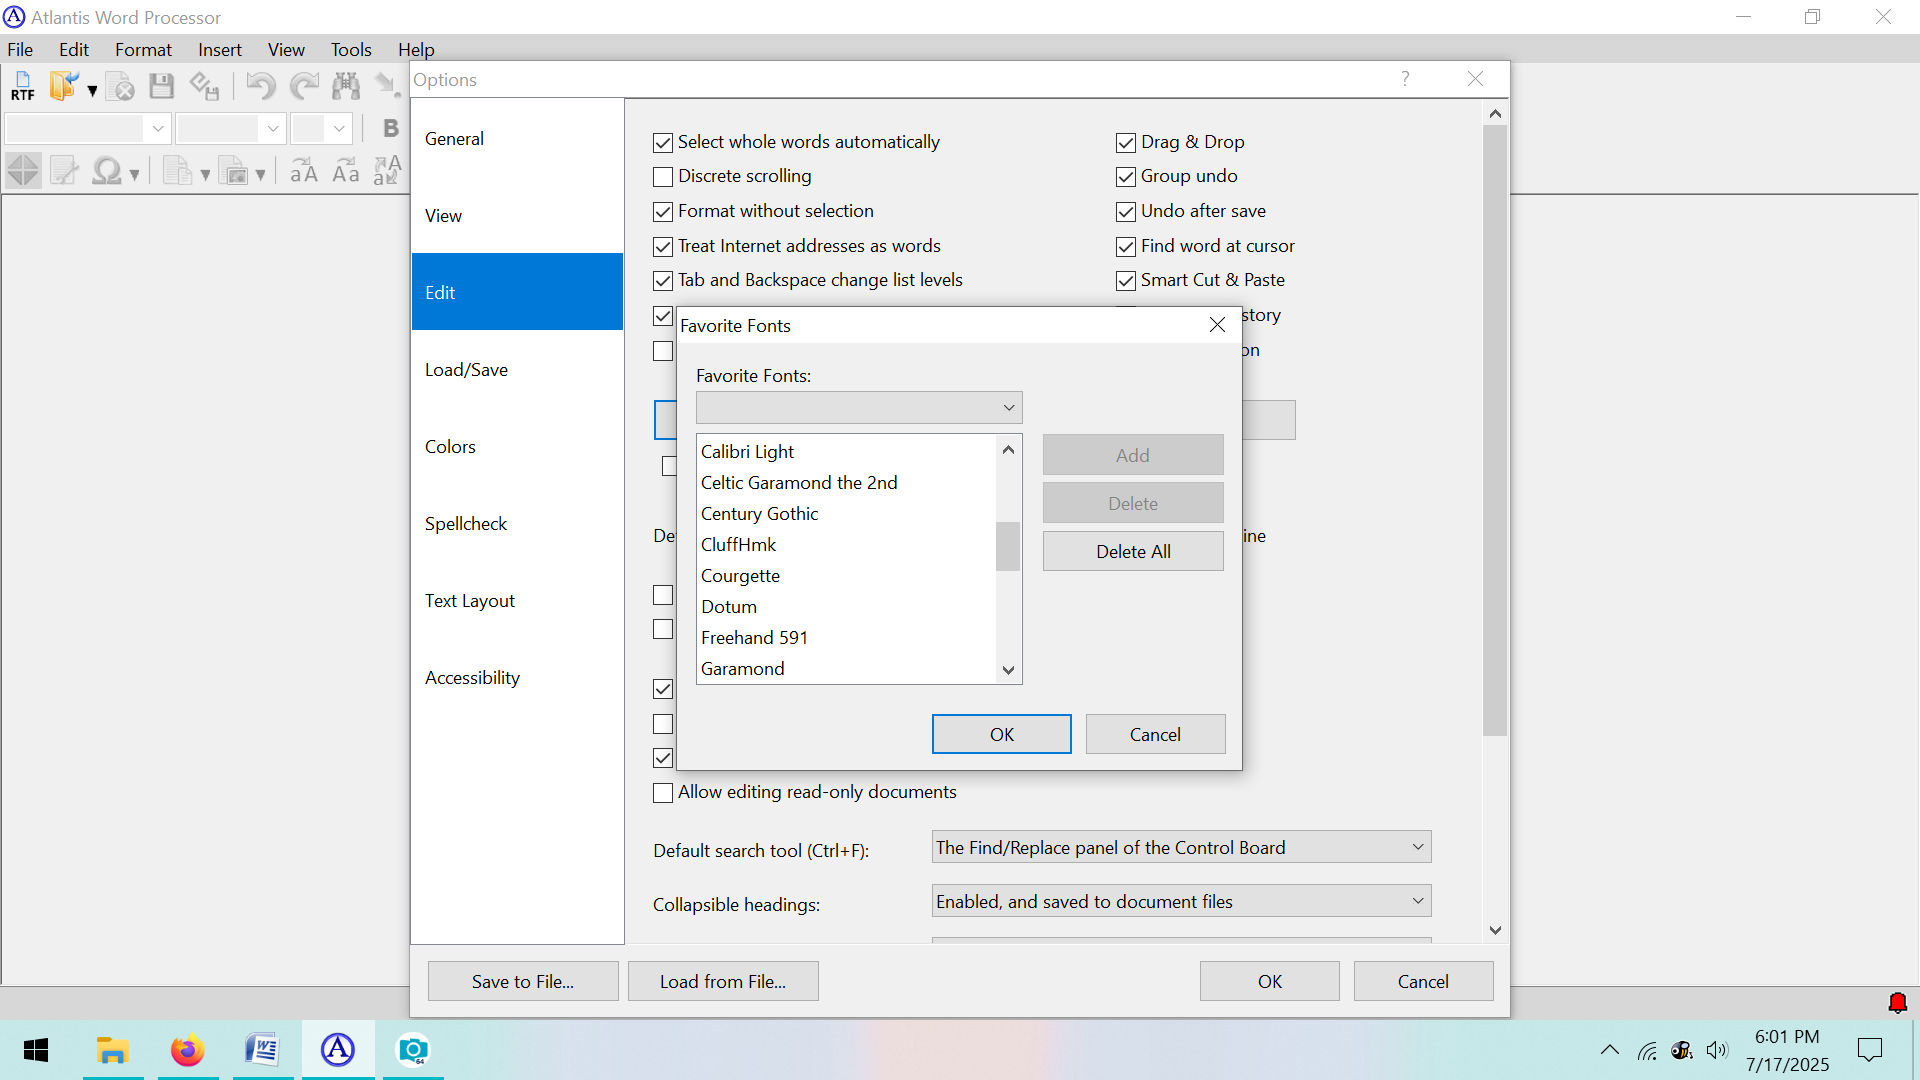Click the system tray volume icon
This screenshot has width=1920, height=1080.
1717,1050
